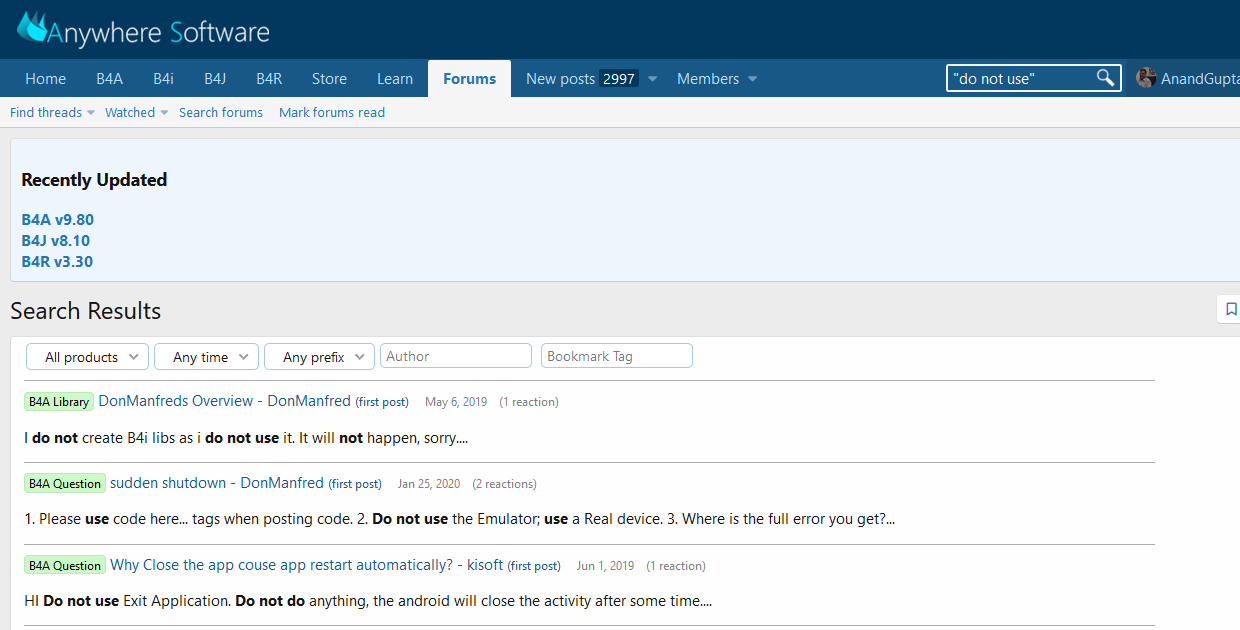Open AnandGupta user avatar
This screenshot has height=630, width=1240.
pos(1146,78)
